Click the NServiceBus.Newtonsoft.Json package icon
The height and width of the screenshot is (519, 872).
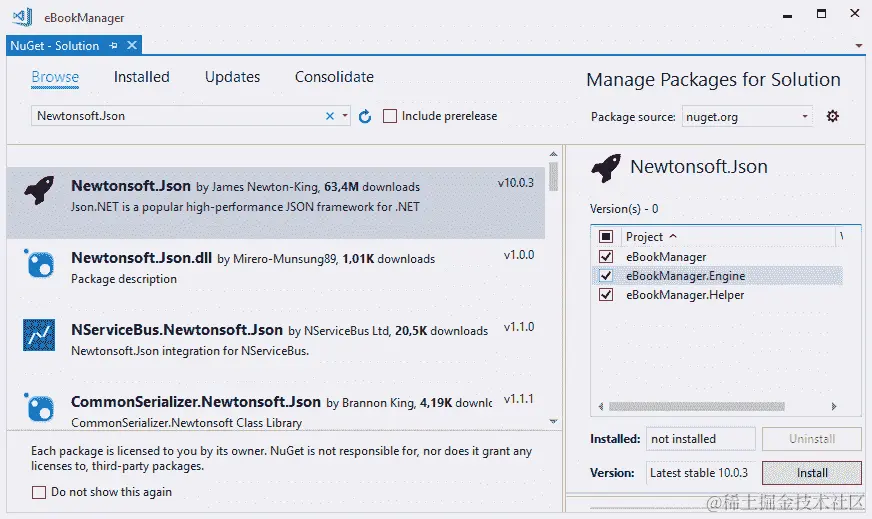pos(39,335)
